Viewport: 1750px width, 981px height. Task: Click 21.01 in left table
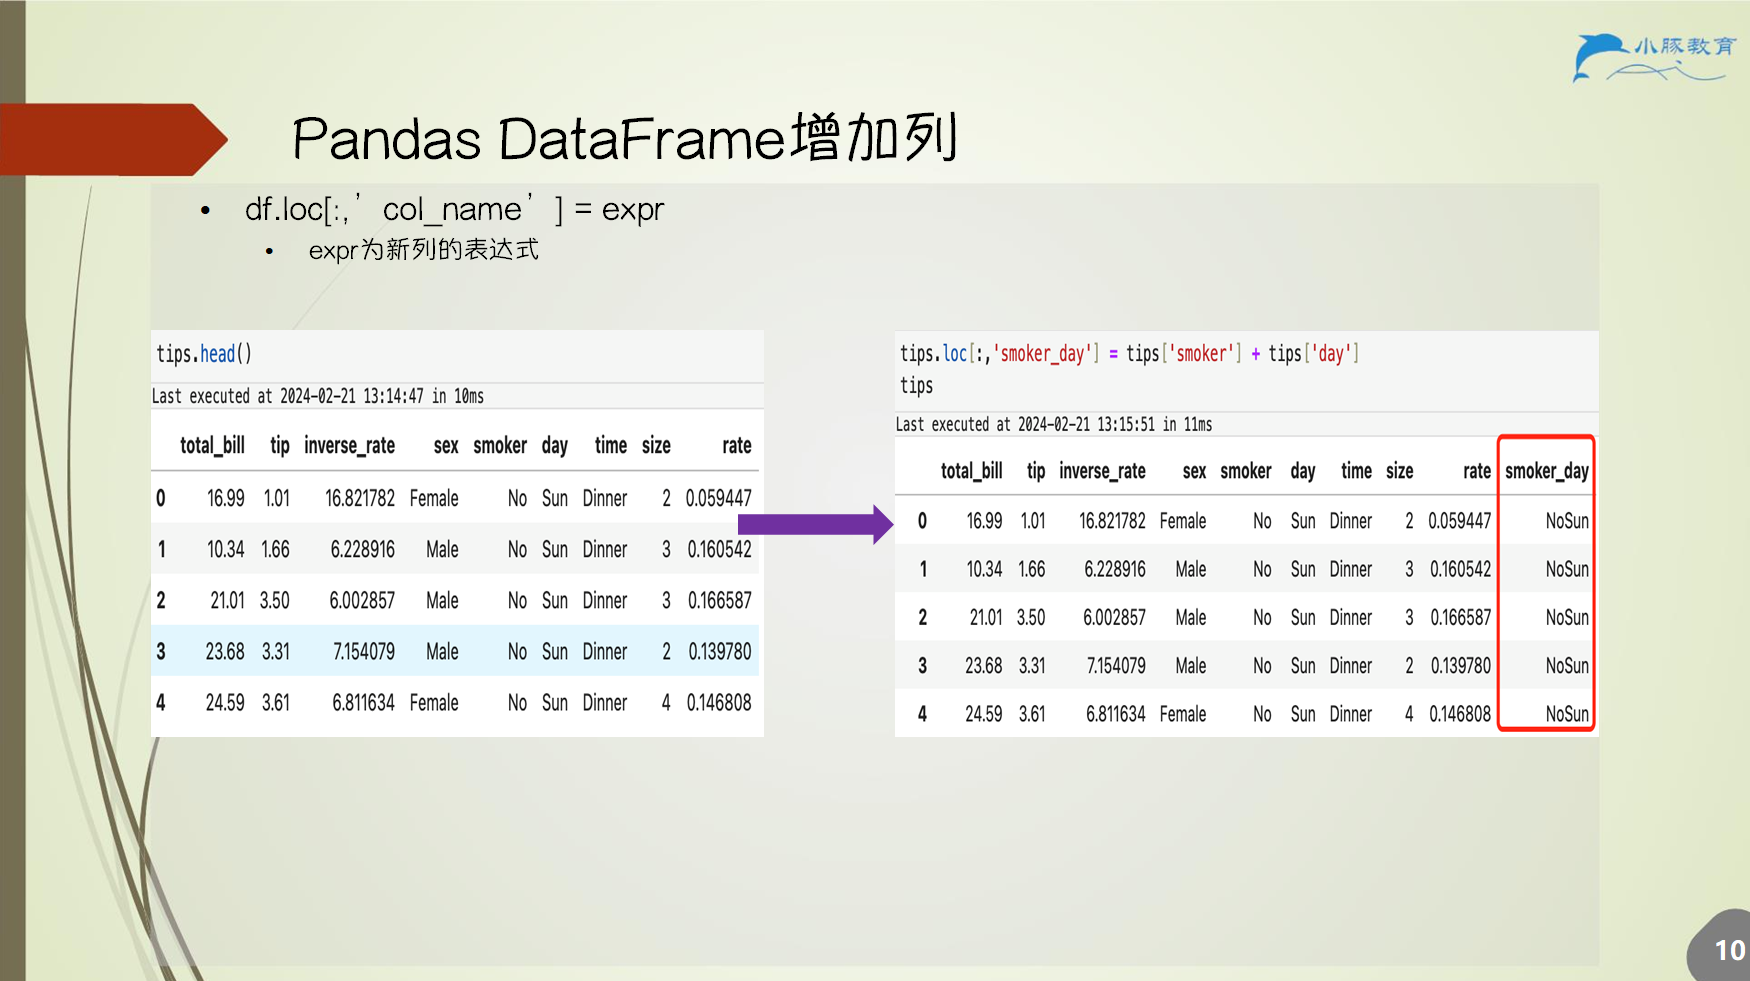coord(227,600)
